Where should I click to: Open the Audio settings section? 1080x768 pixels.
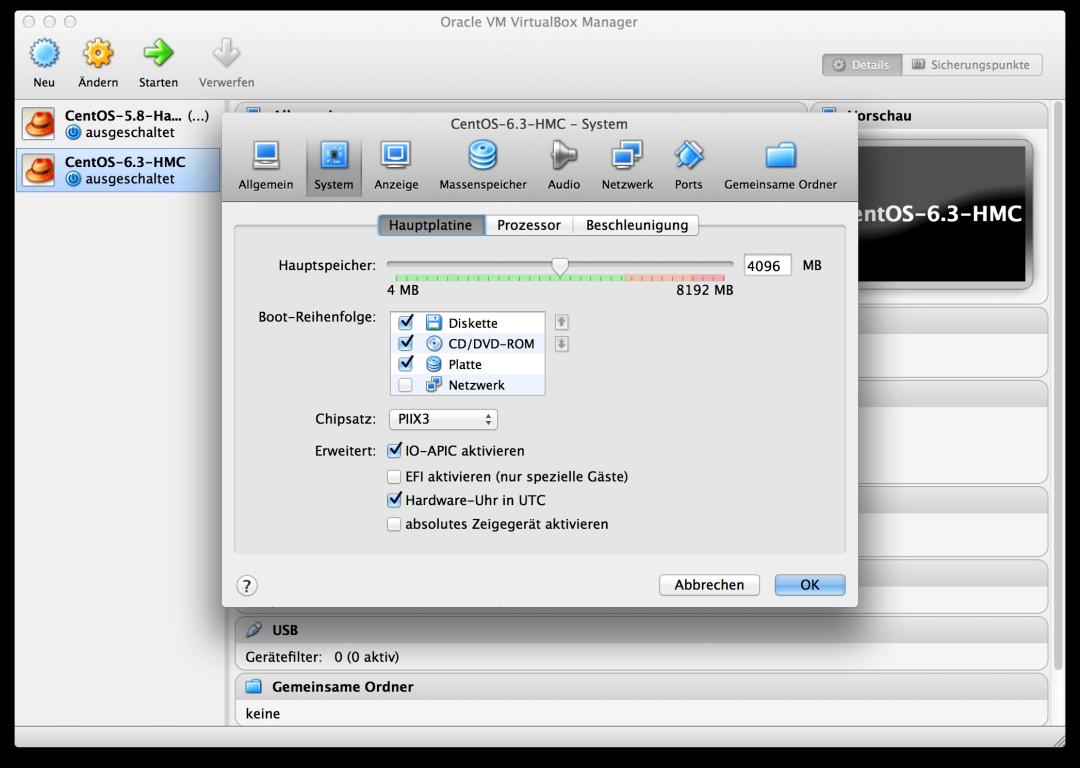(563, 164)
